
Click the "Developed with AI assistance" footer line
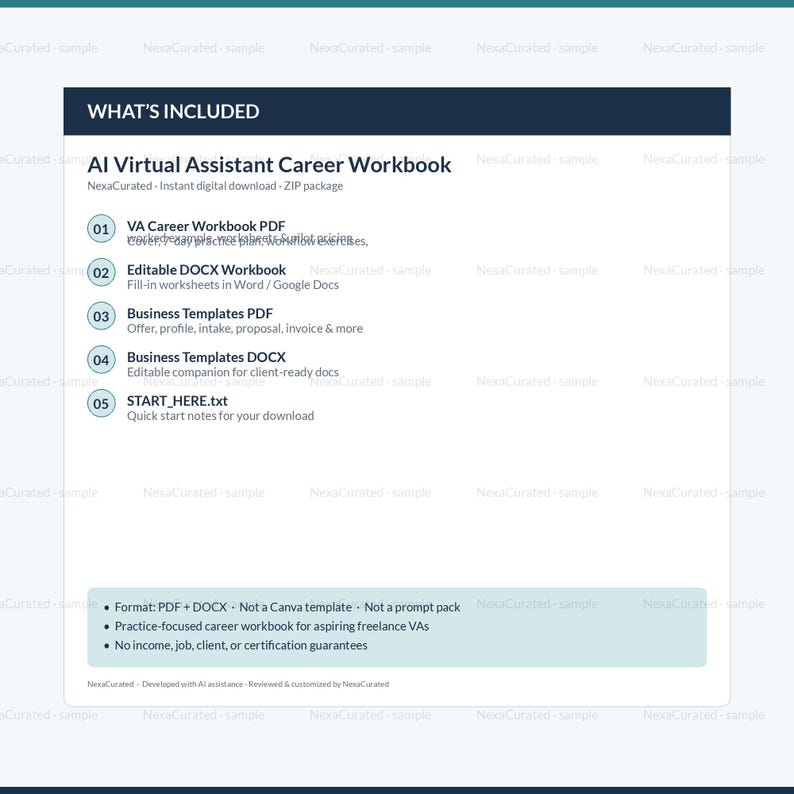(238, 684)
